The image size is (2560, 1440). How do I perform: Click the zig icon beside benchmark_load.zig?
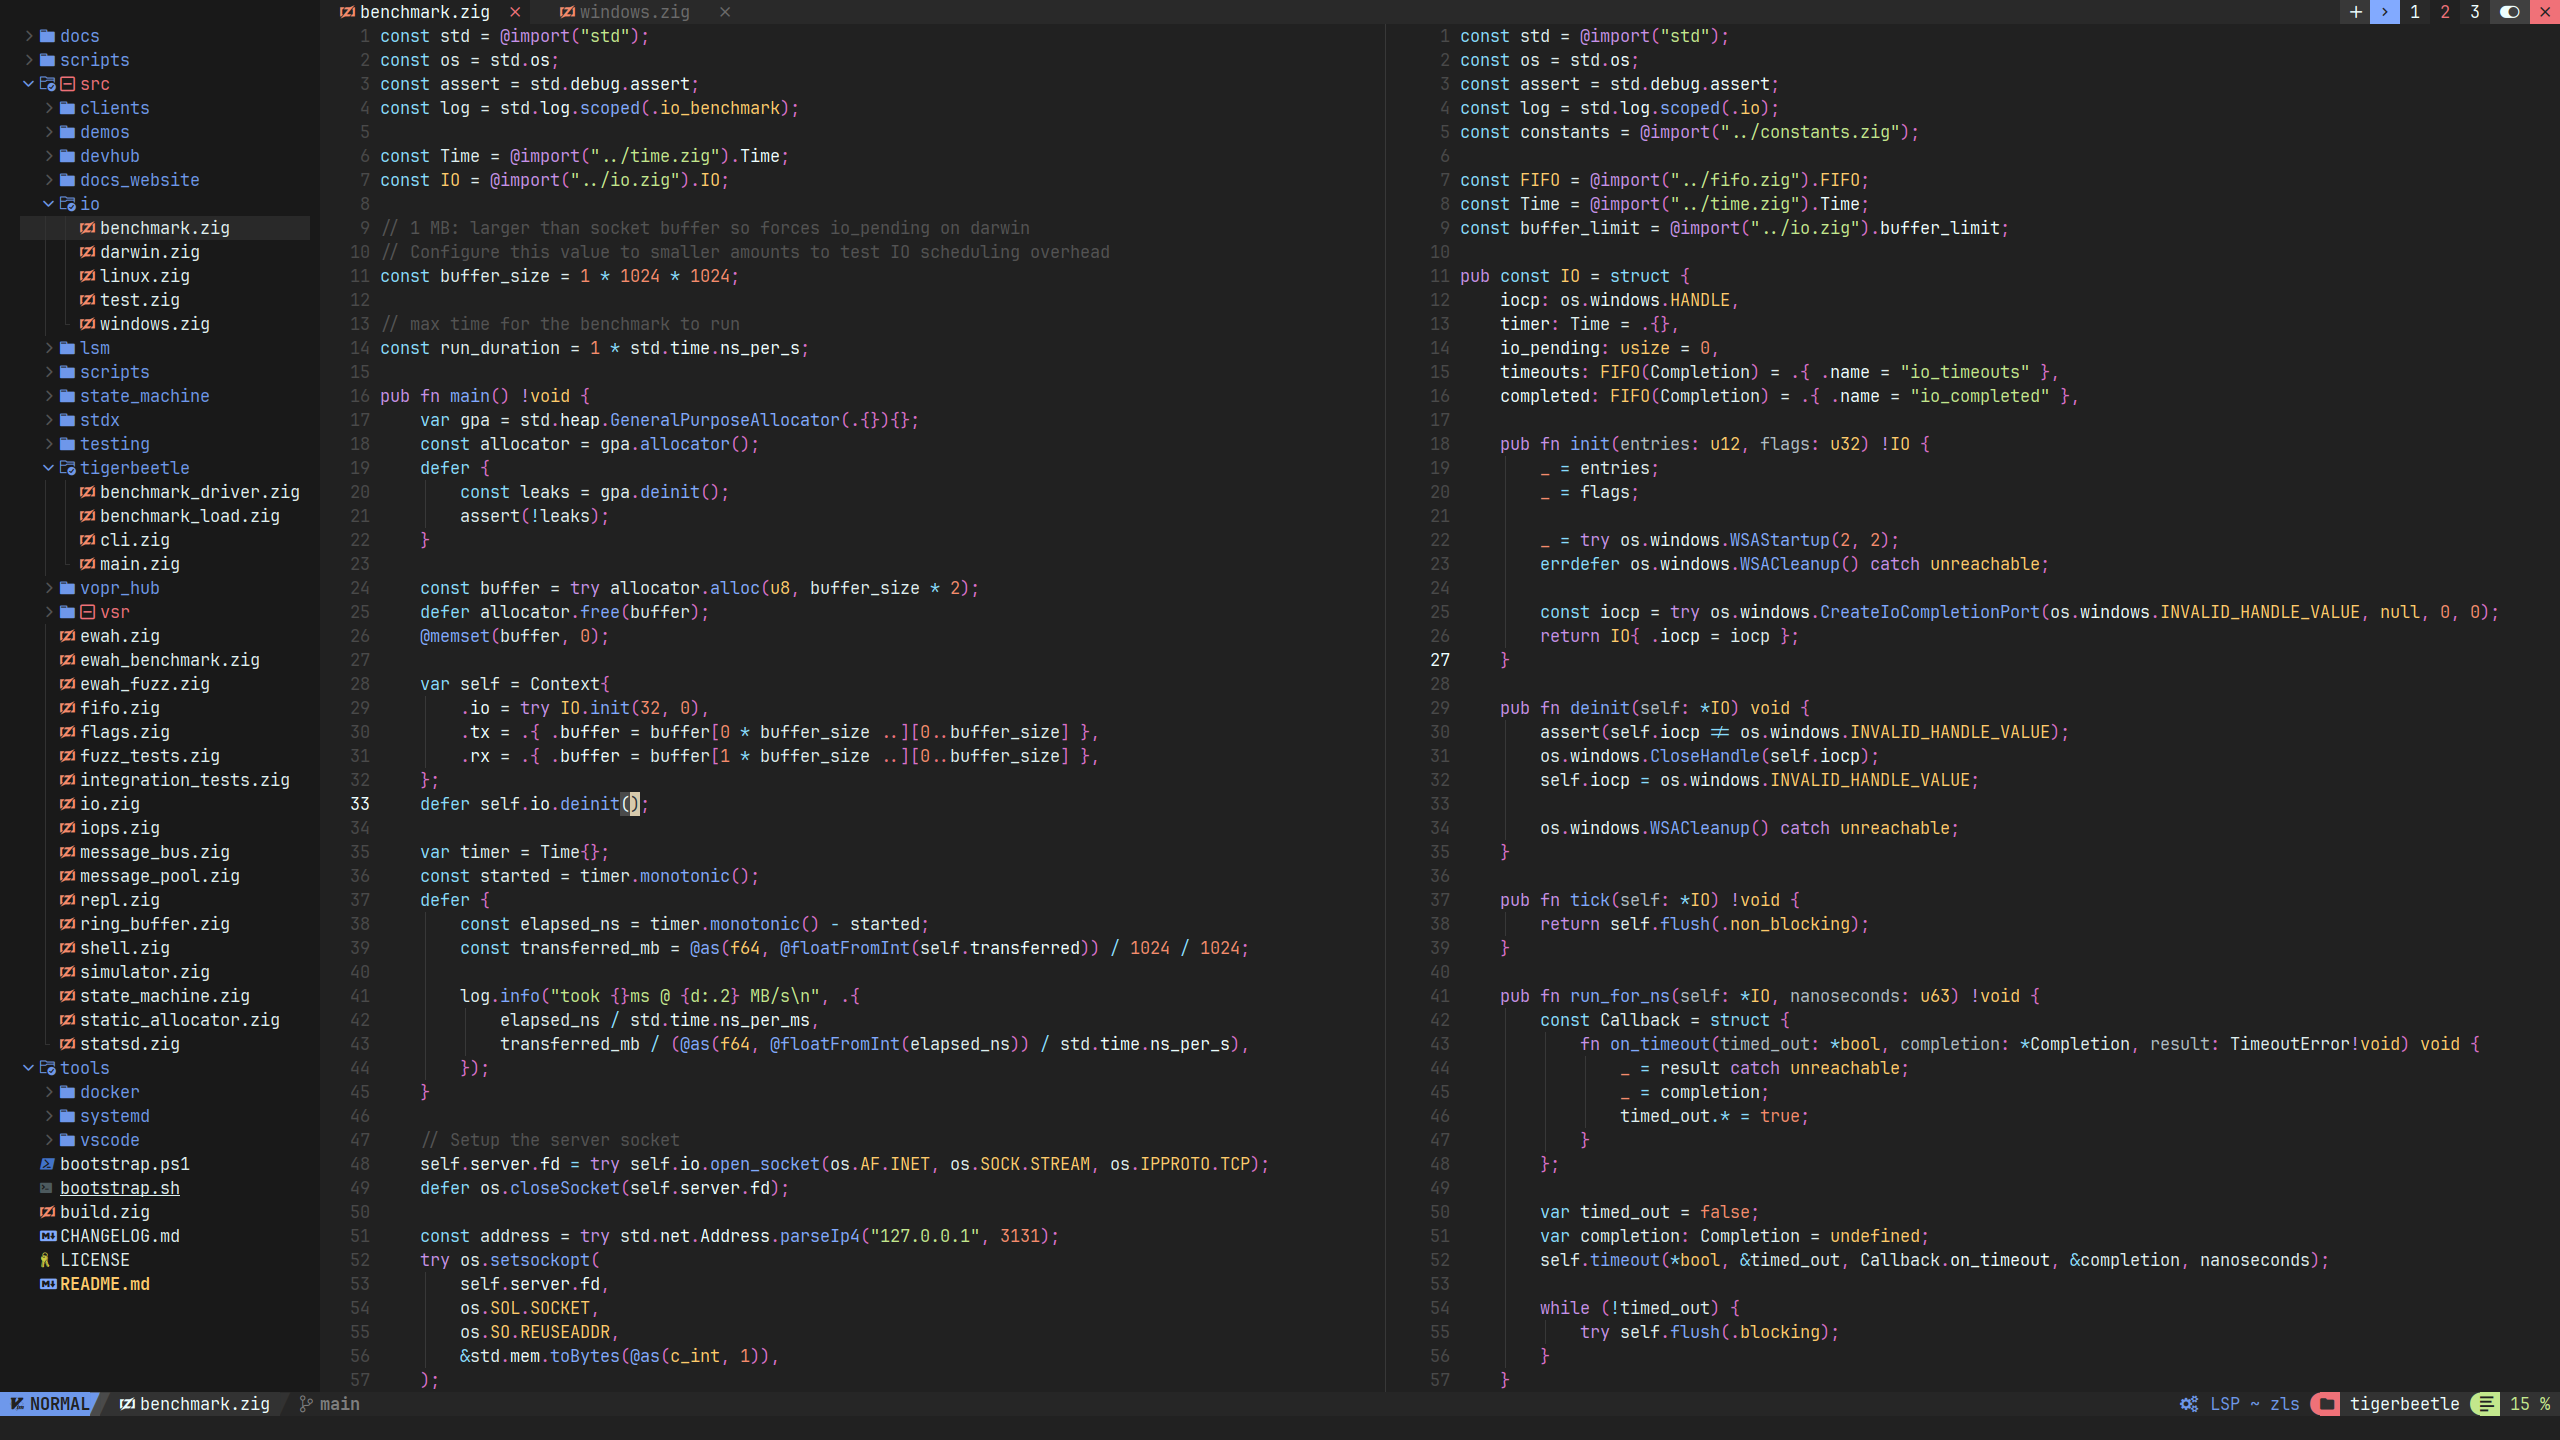tap(87, 516)
